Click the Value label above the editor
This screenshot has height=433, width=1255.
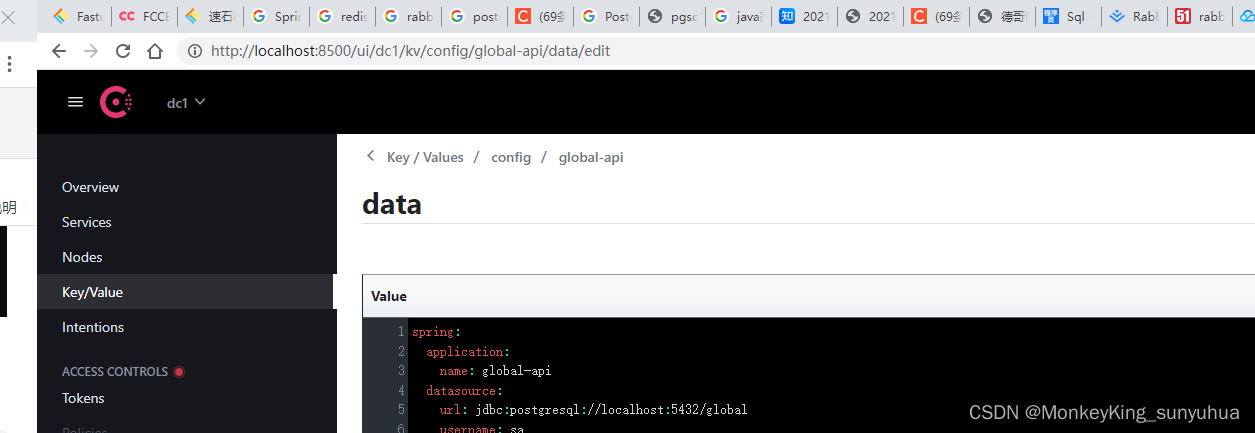point(389,296)
